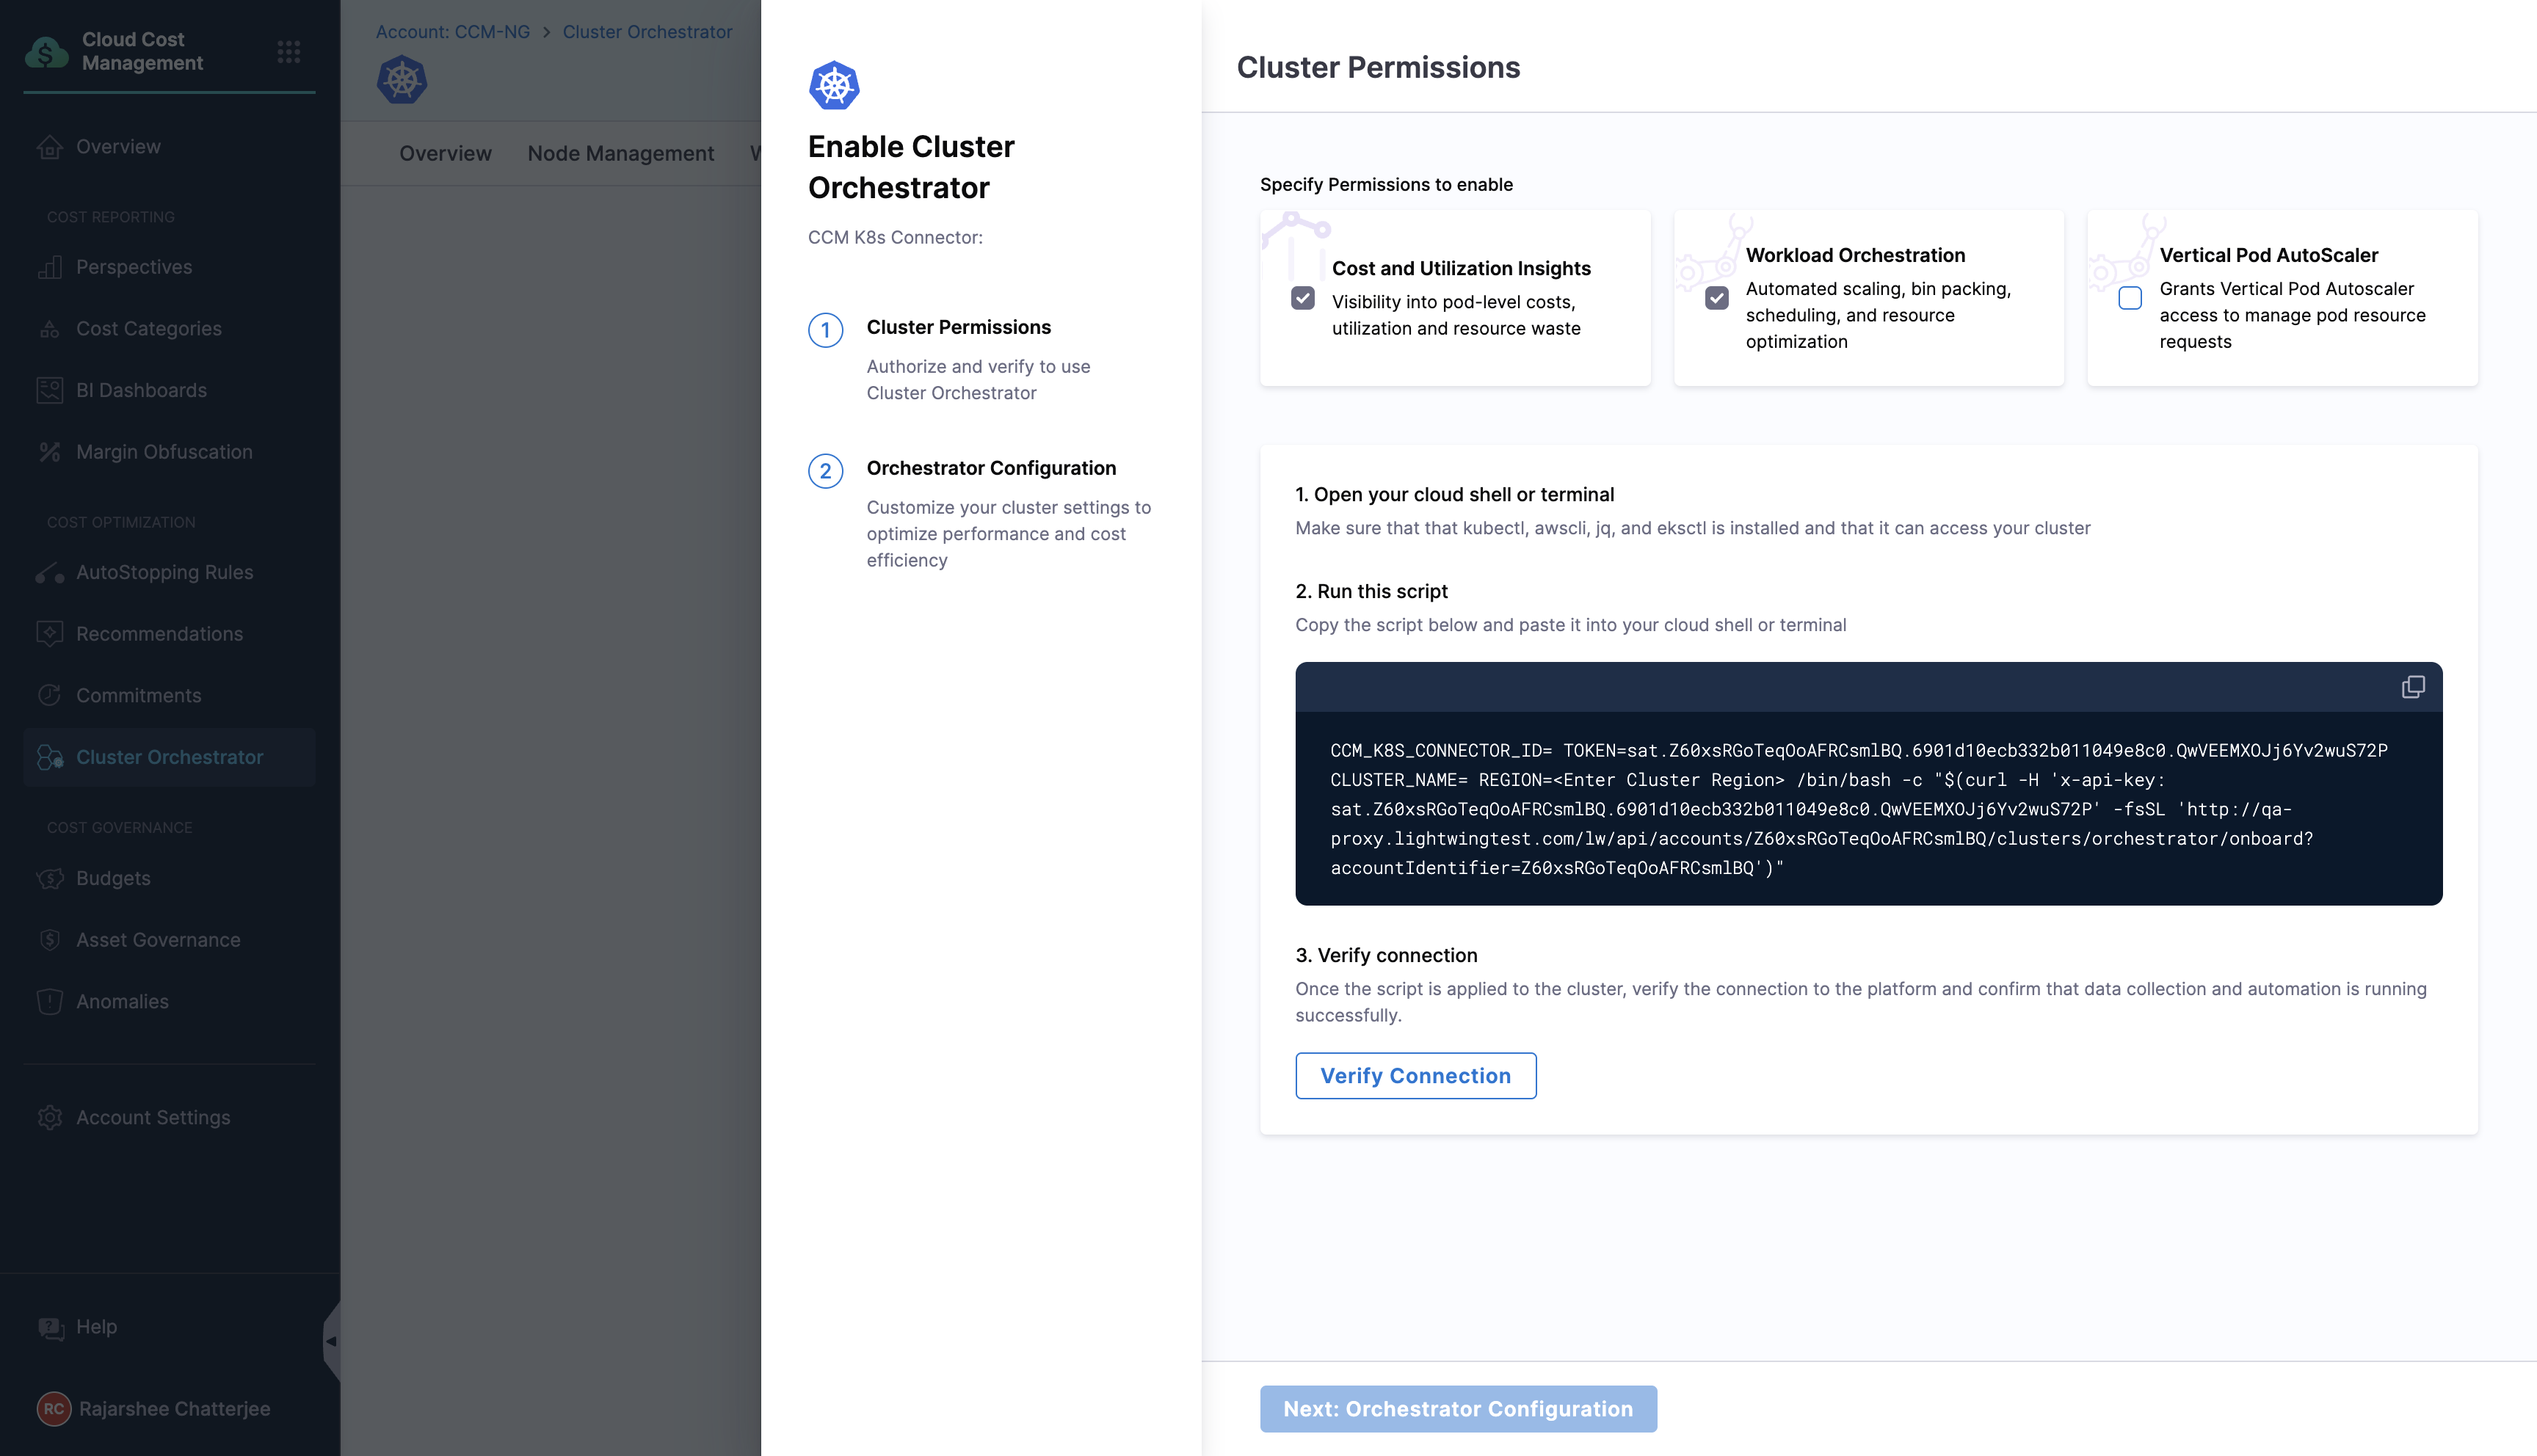
Task: Enable Vertical Pod AutoScaler checkbox
Action: pos(2130,298)
